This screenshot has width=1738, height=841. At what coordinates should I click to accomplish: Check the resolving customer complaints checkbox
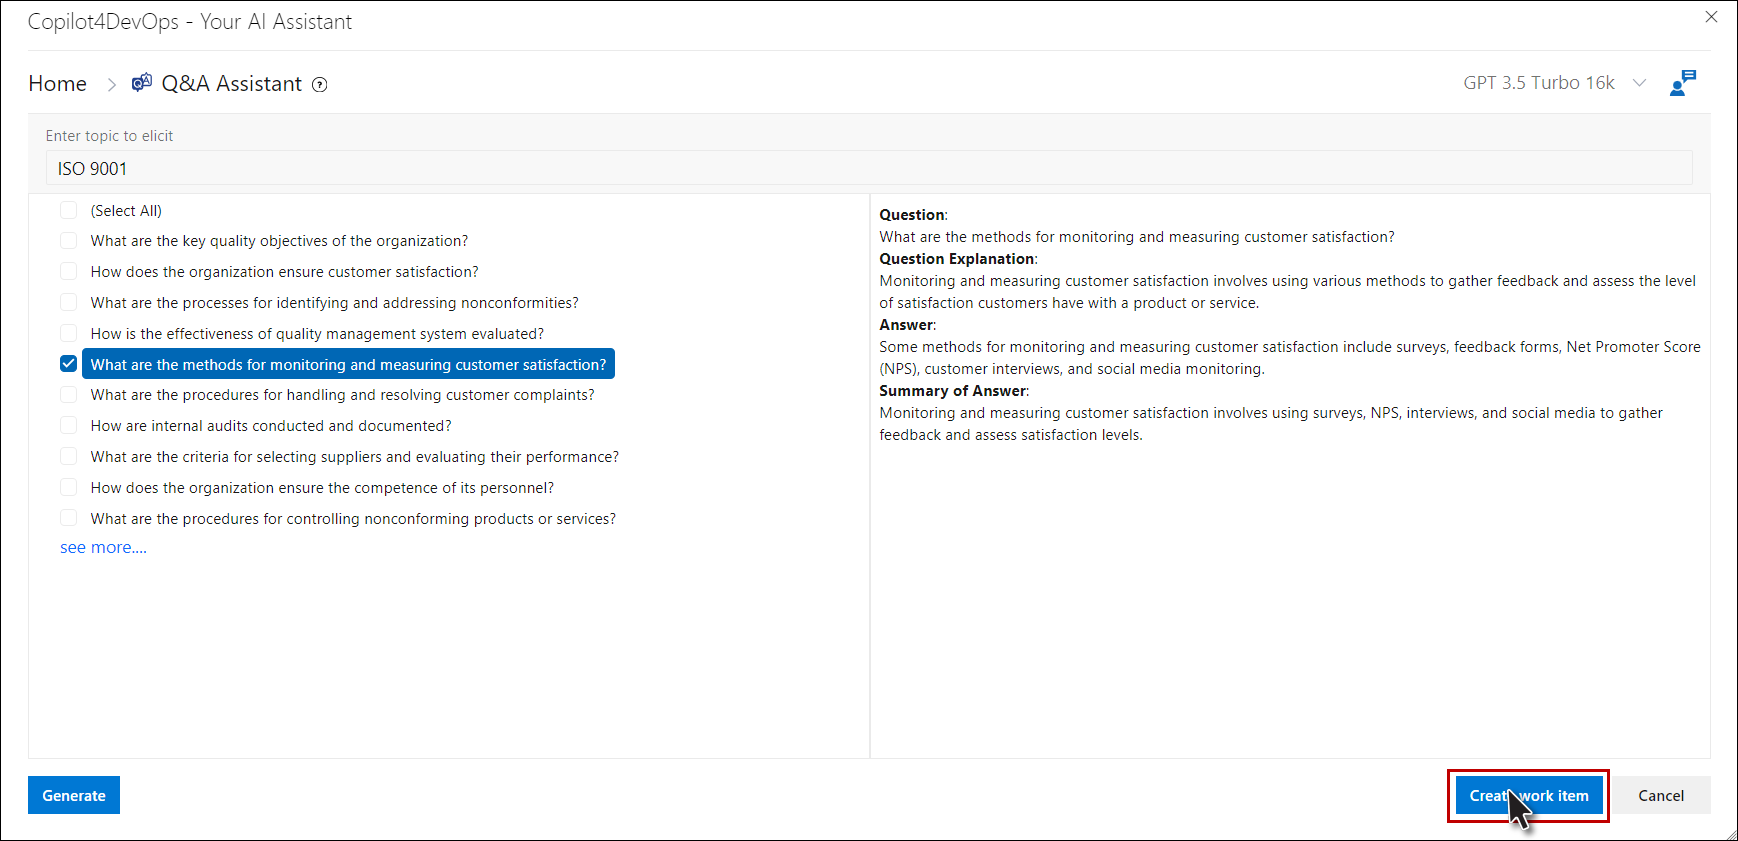(68, 395)
